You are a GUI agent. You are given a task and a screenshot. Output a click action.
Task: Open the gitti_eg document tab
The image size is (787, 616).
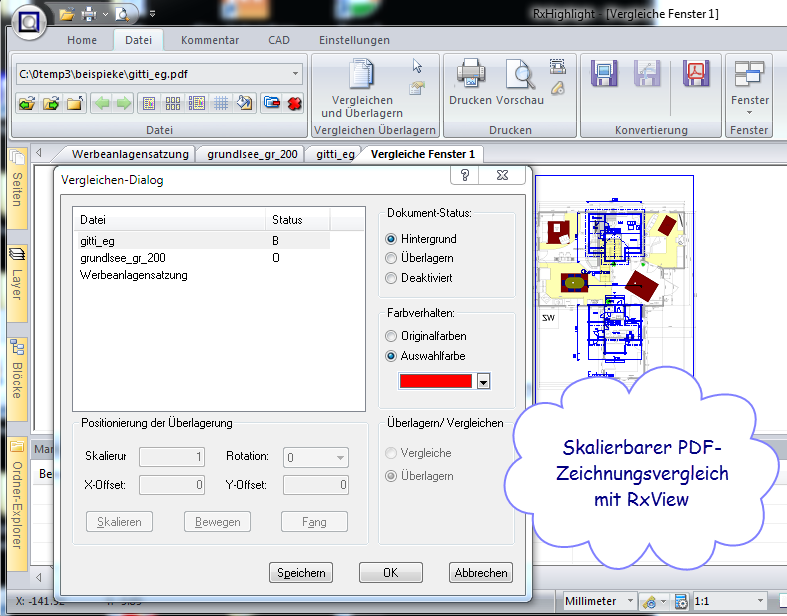click(335, 154)
